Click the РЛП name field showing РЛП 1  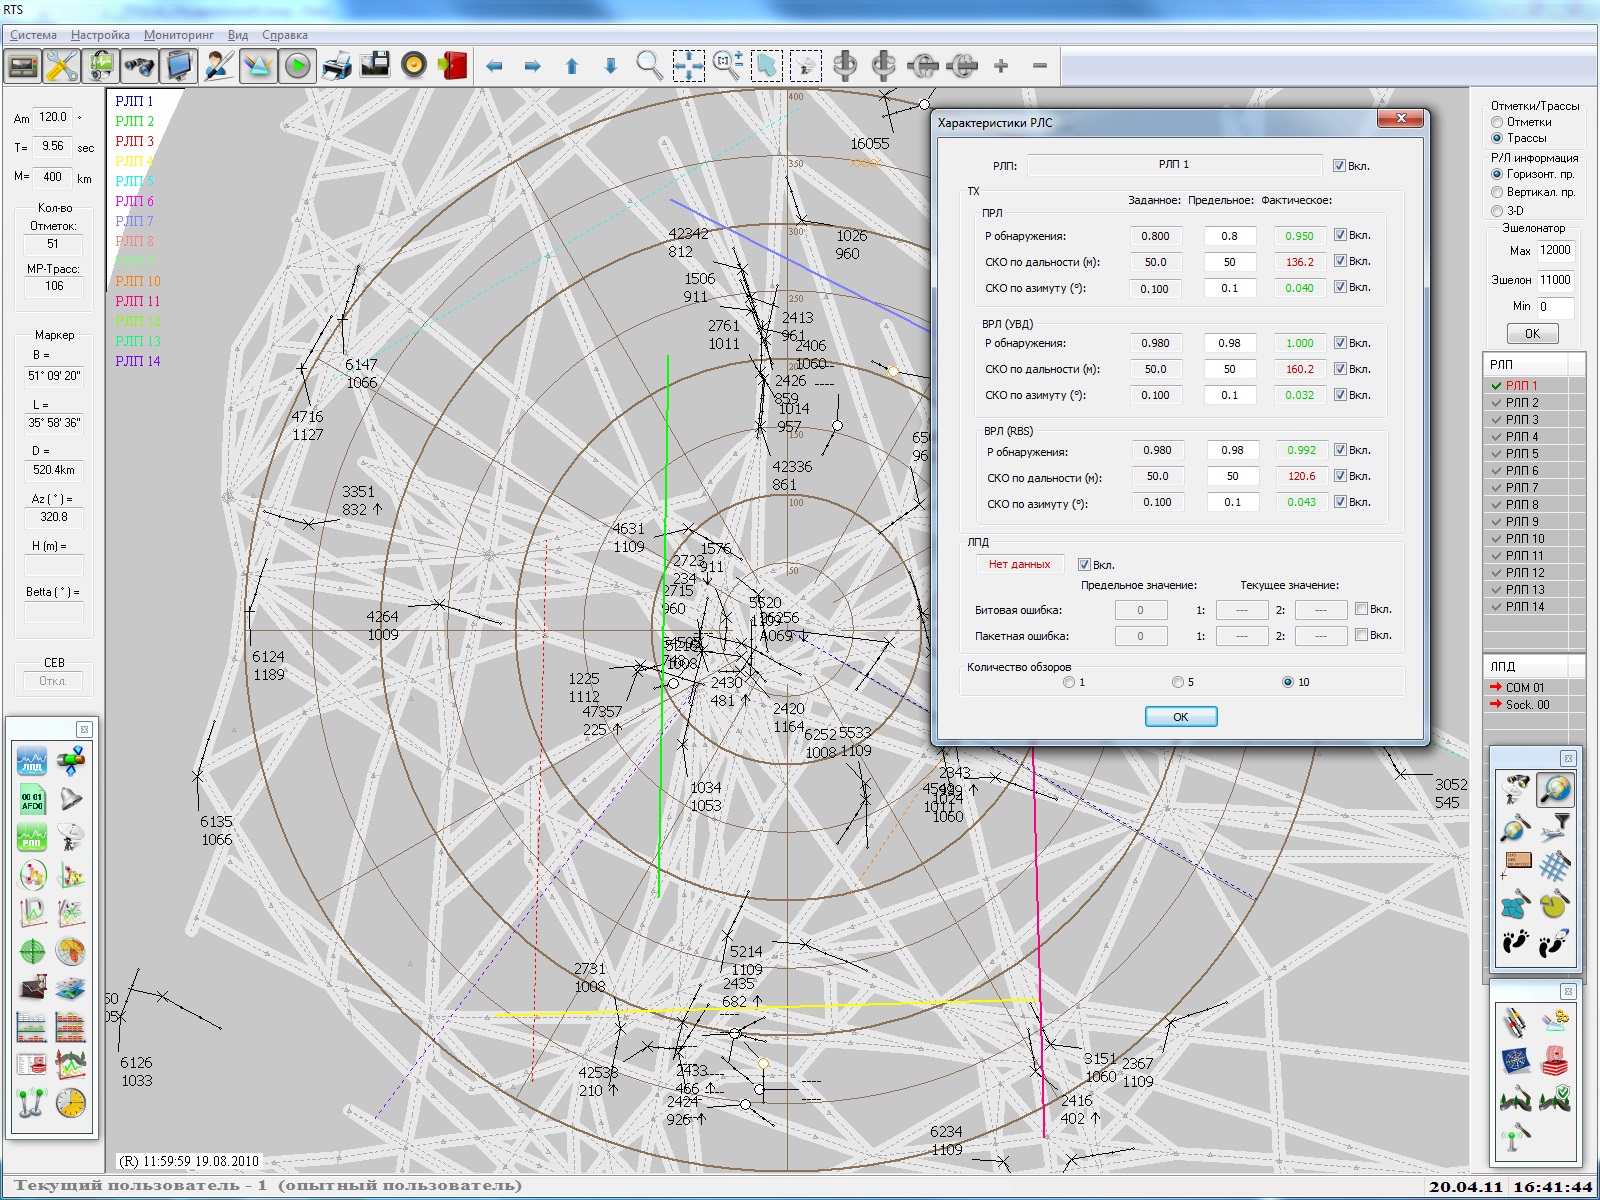tap(1174, 165)
